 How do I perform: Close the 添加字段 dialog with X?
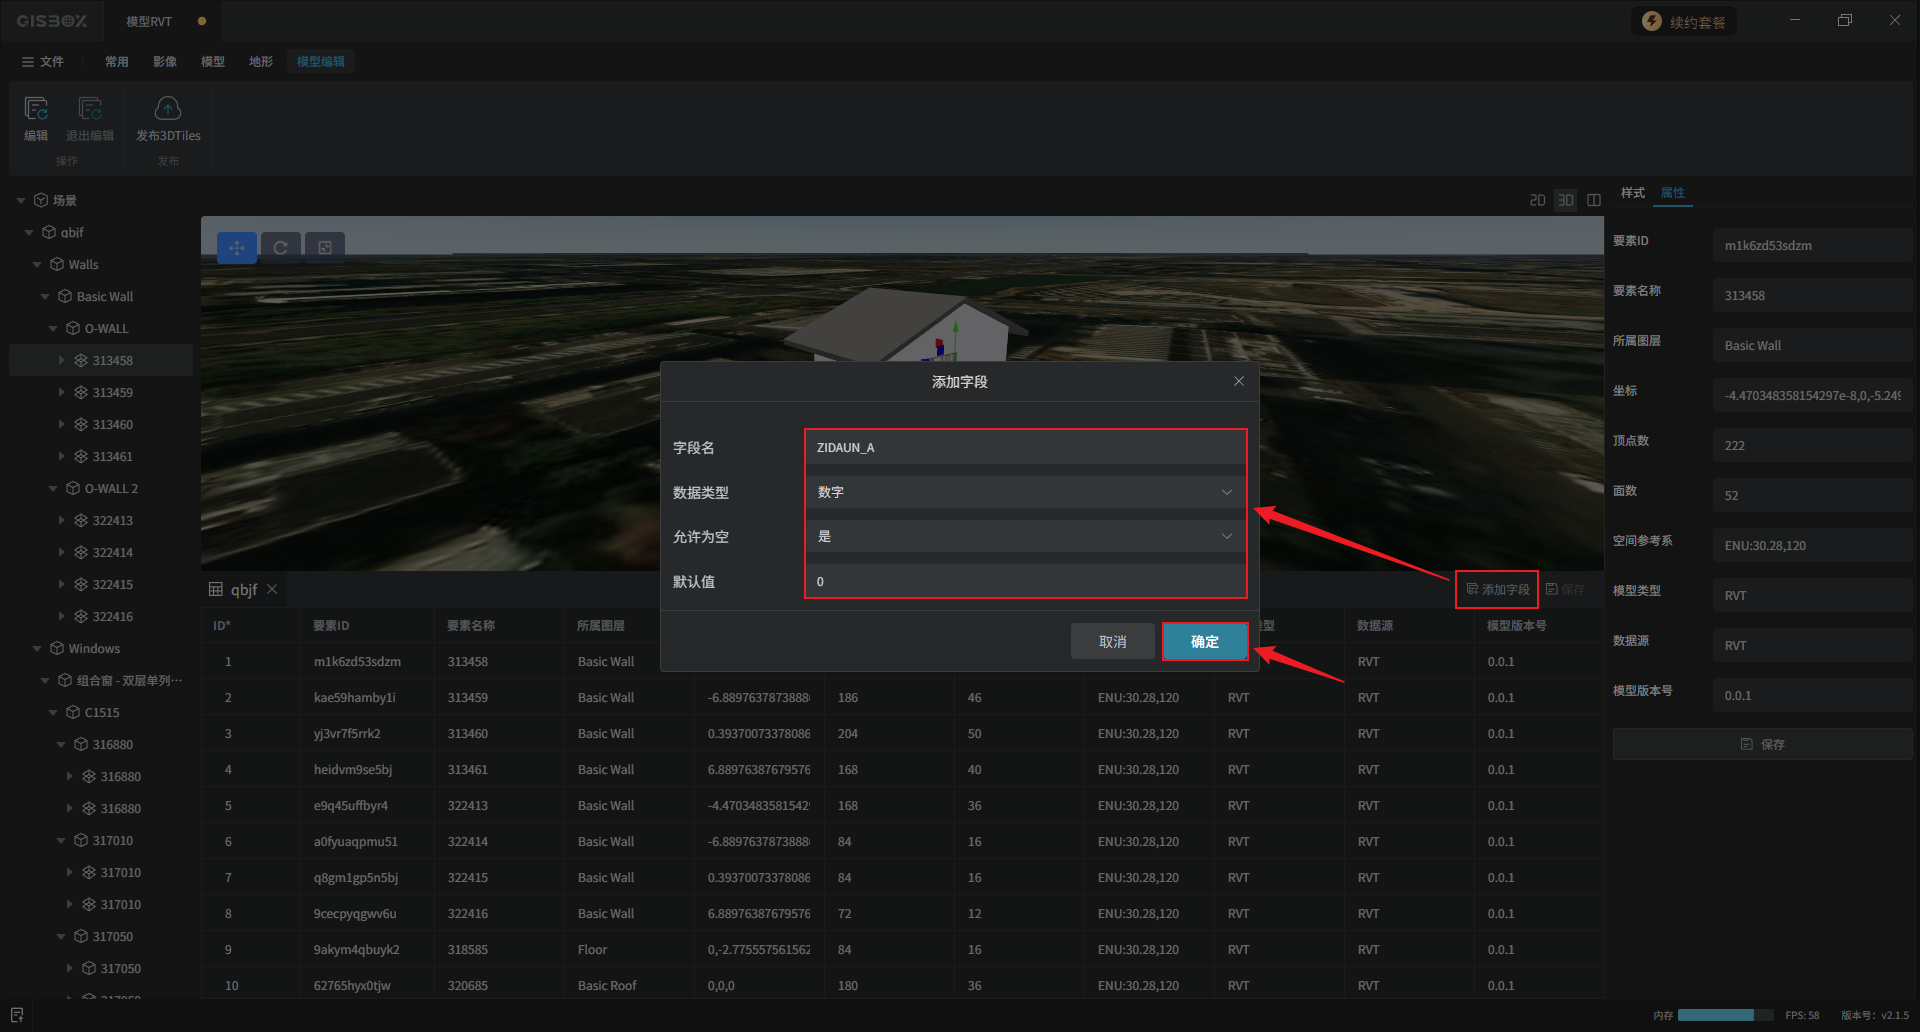1239,381
